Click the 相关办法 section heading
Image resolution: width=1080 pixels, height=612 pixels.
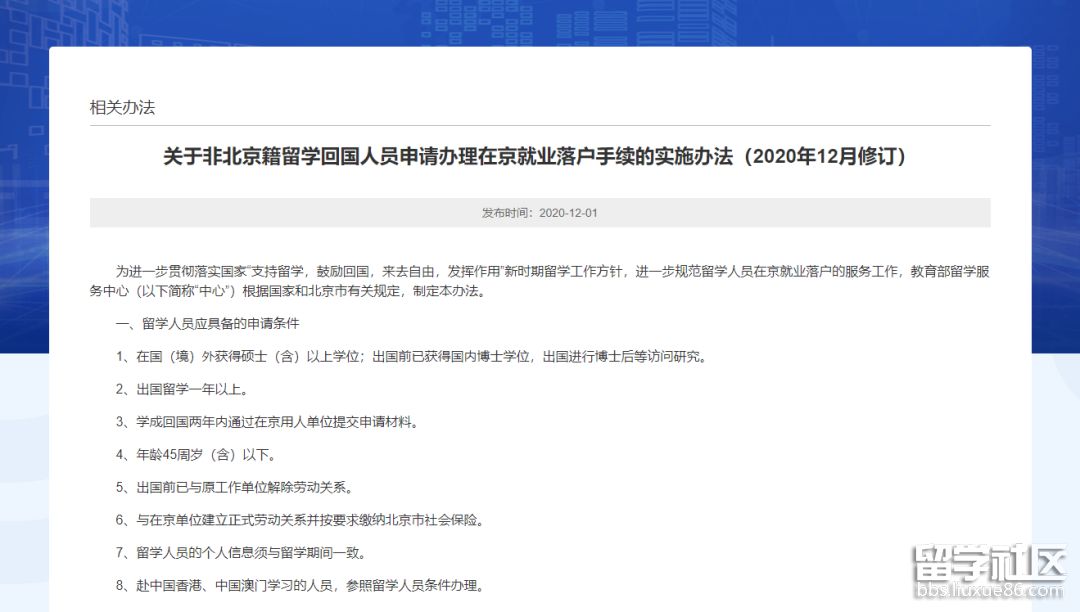[x=122, y=107]
